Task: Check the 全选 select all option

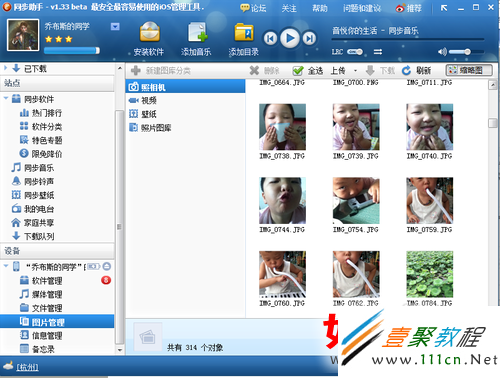Action: pyautogui.click(x=308, y=71)
